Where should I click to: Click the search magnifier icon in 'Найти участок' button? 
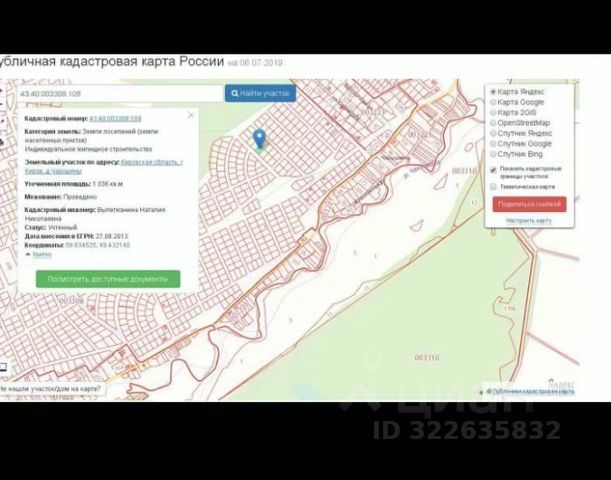pyautogui.click(x=235, y=94)
